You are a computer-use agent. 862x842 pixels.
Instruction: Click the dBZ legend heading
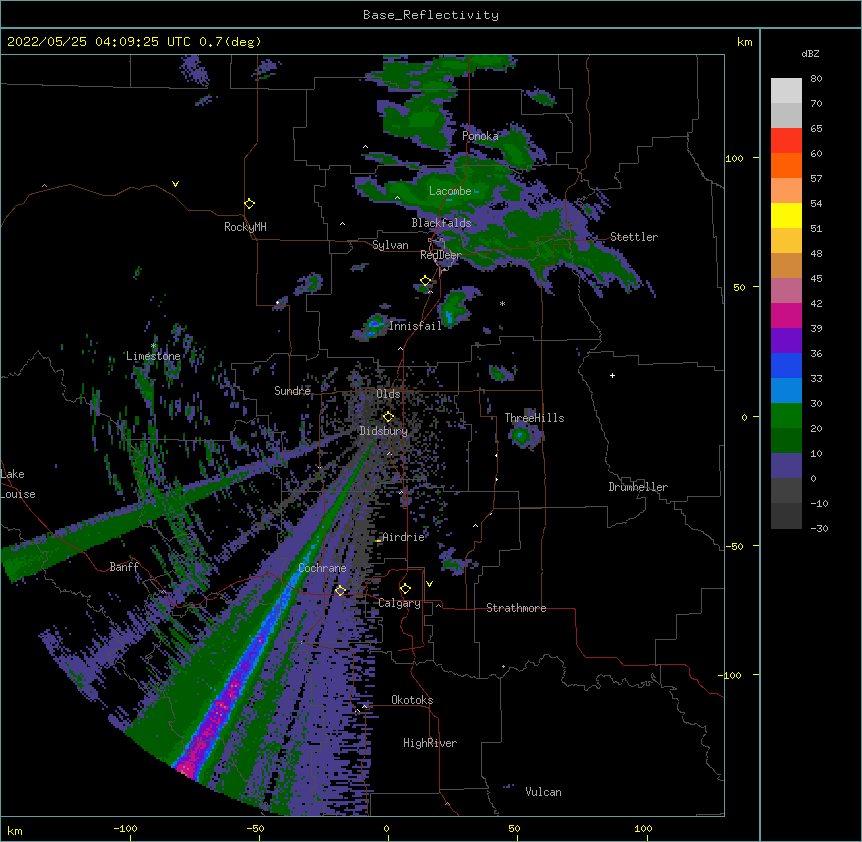(x=810, y=54)
